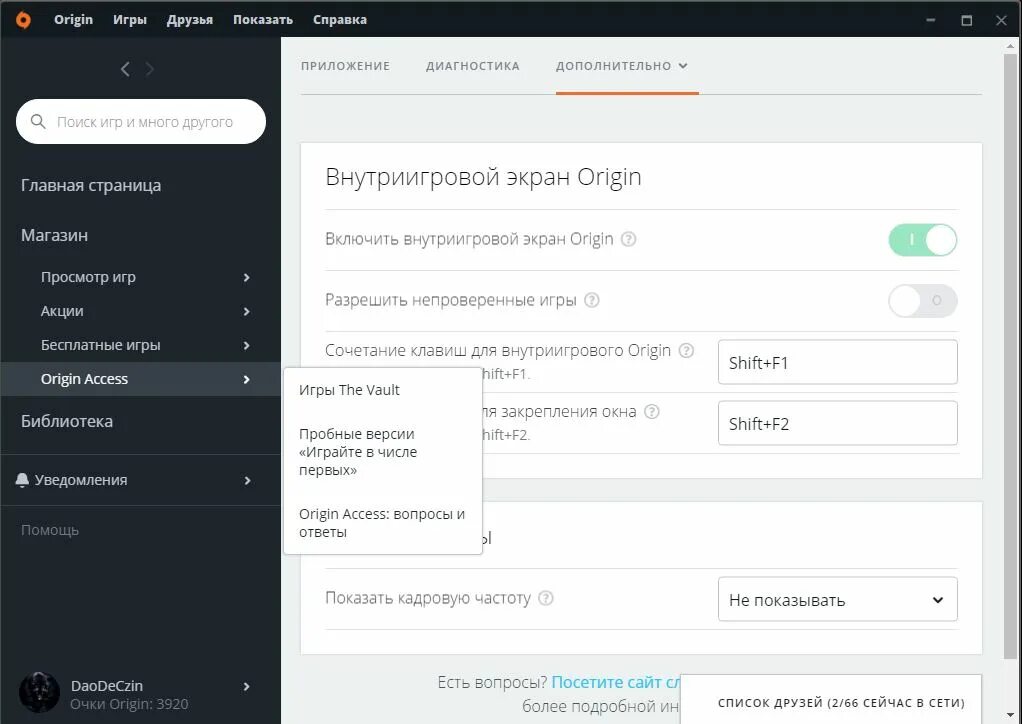Open Origin Access: вопросы и ответы
The image size is (1022, 724).
(x=382, y=523)
